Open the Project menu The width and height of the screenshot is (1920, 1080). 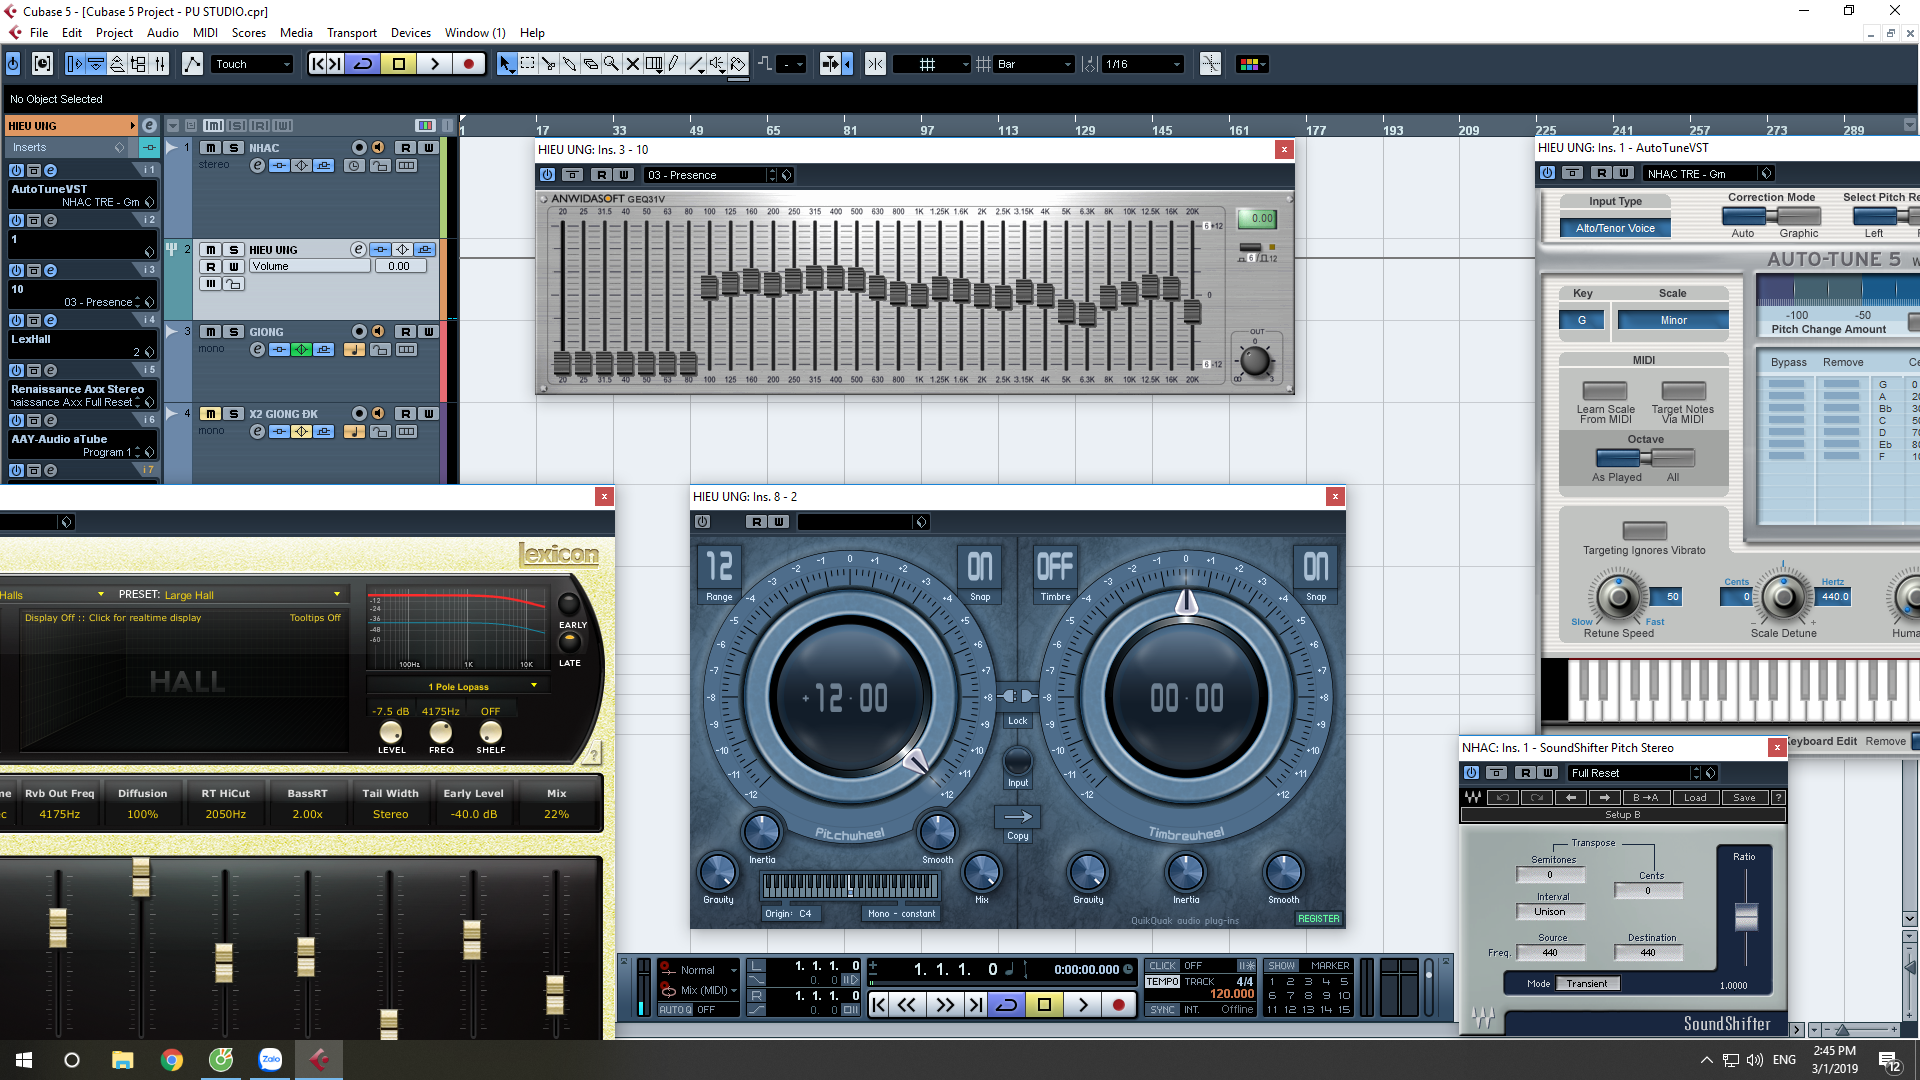(114, 33)
